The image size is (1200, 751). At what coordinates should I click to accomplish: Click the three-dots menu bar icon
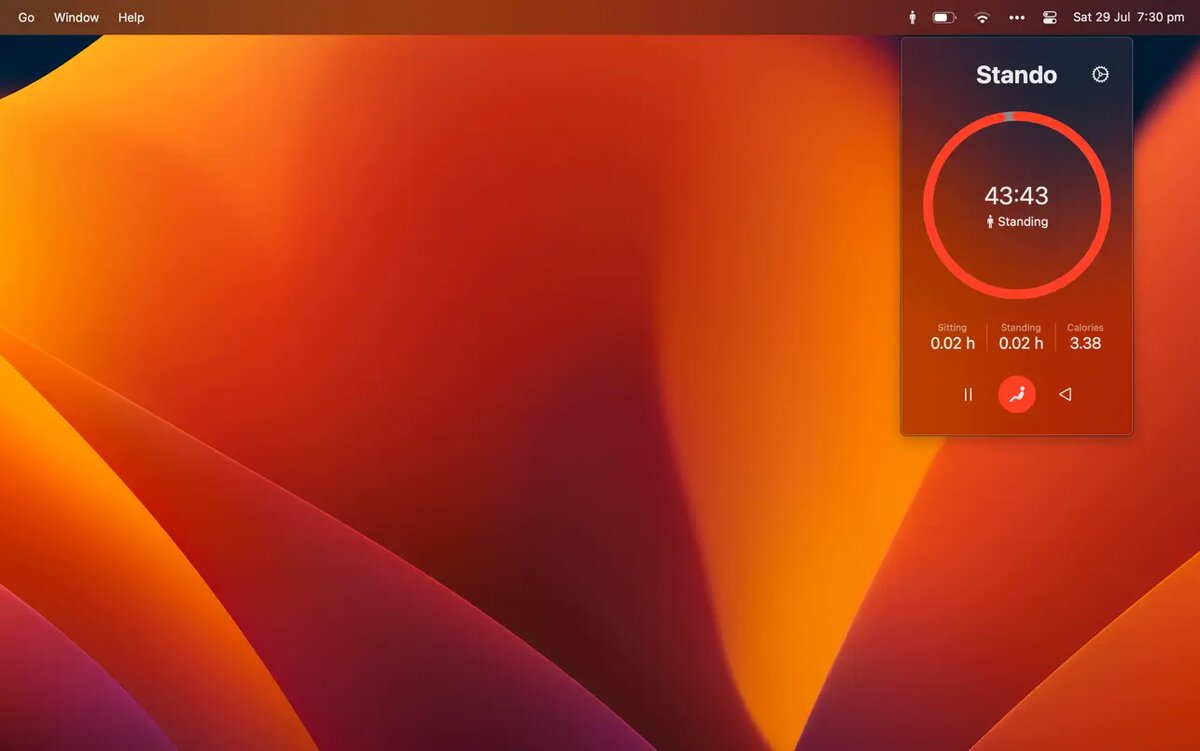[1017, 17]
